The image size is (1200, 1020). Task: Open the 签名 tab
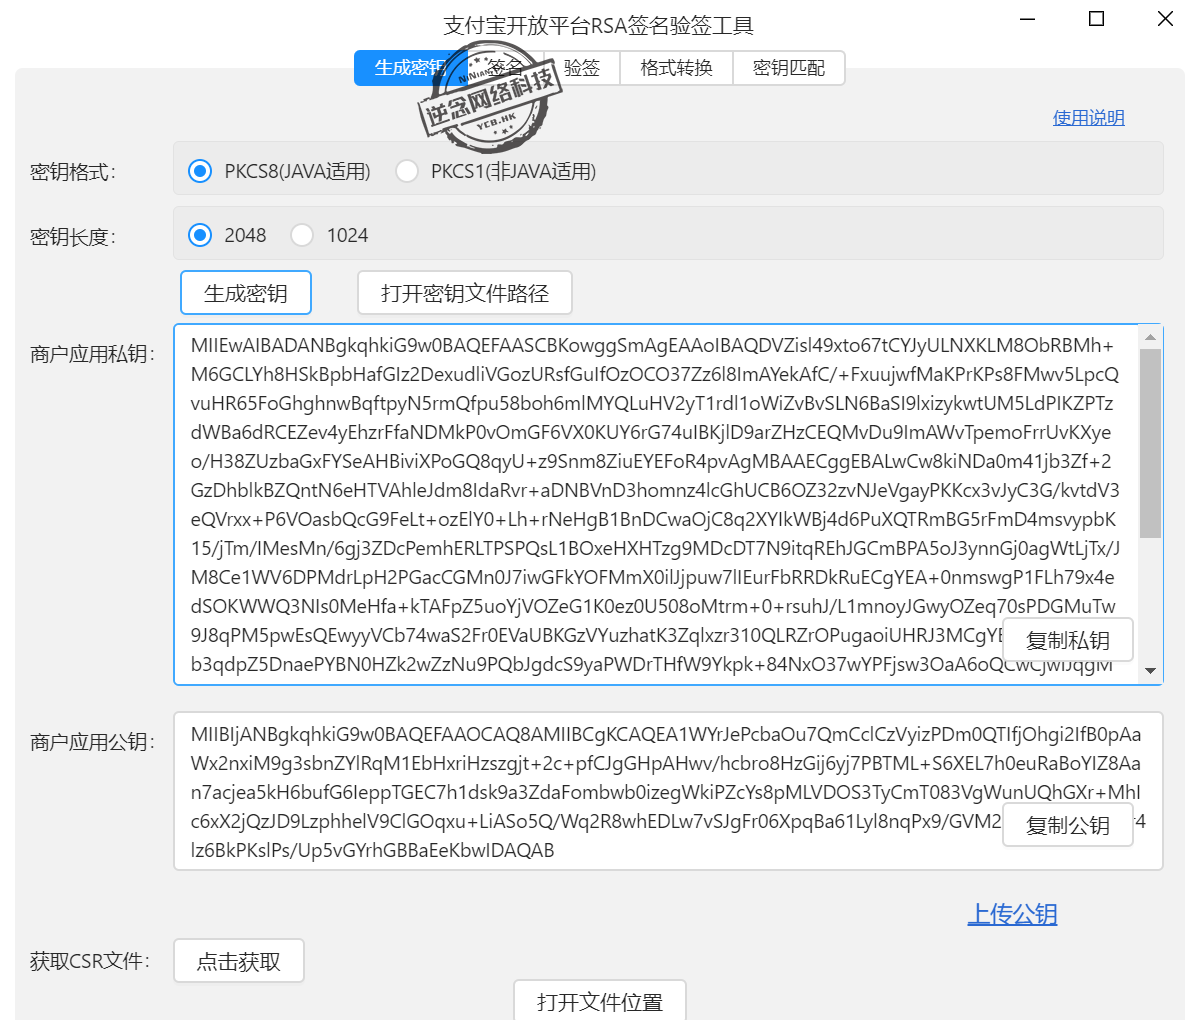(506, 68)
